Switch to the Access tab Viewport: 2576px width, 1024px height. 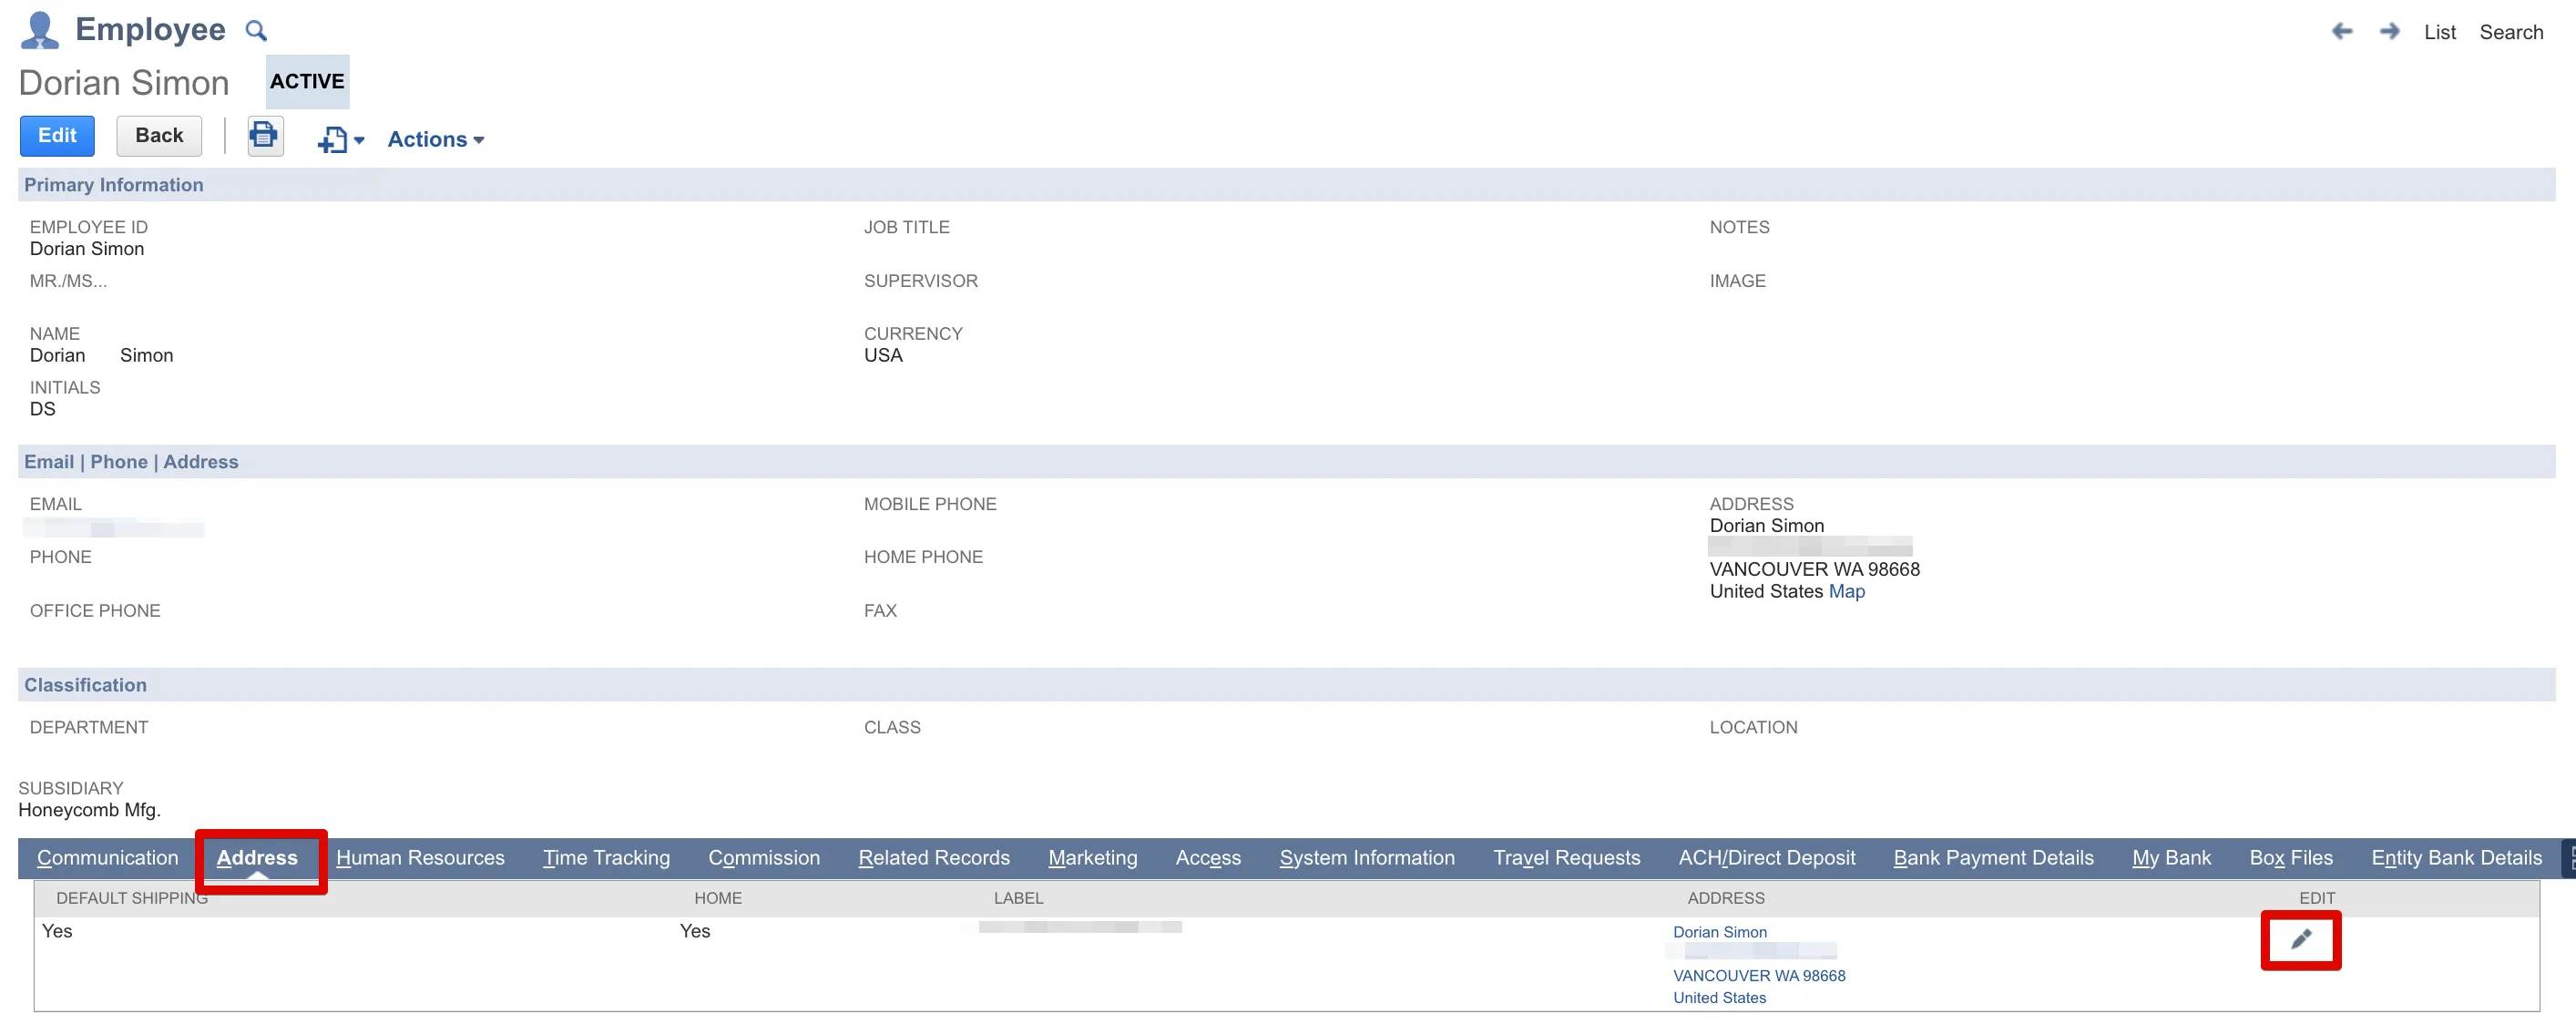point(1208,858)
